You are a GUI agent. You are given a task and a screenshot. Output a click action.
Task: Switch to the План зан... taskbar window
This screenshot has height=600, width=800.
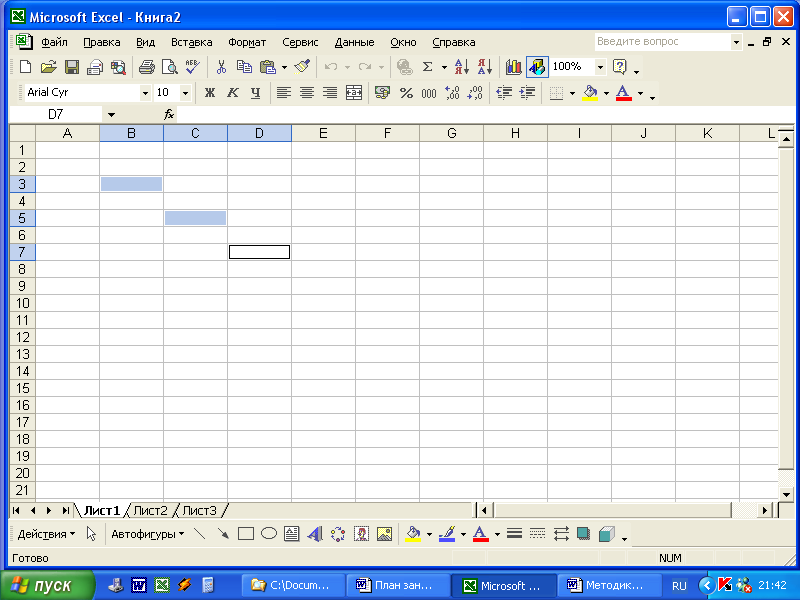tap(398, 585)
